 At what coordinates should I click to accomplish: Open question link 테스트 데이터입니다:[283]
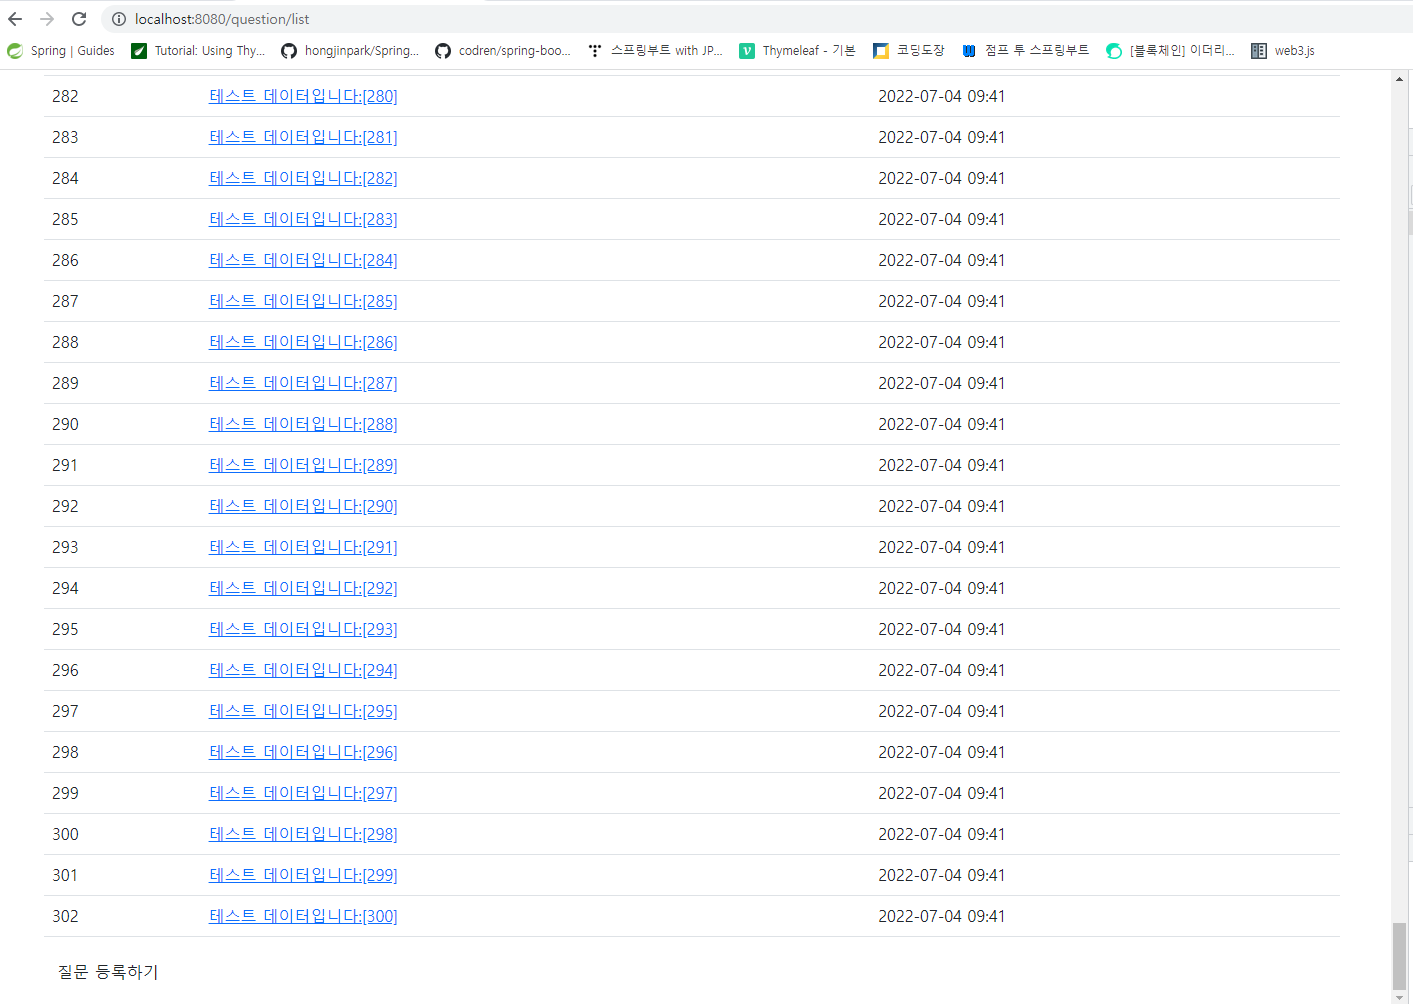(303, 219)
